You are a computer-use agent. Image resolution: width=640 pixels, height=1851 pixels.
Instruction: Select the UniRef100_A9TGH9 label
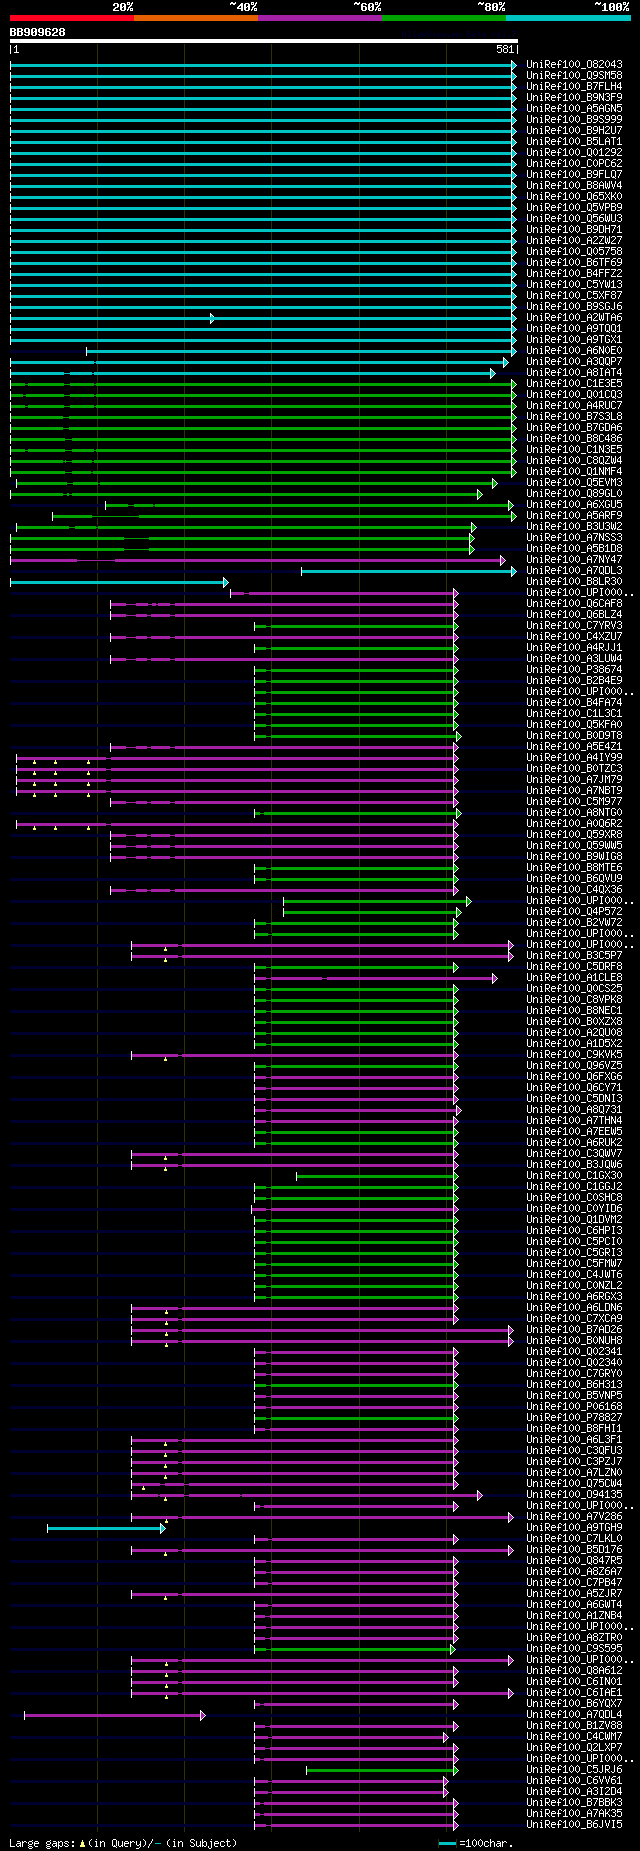[574, 1527]
